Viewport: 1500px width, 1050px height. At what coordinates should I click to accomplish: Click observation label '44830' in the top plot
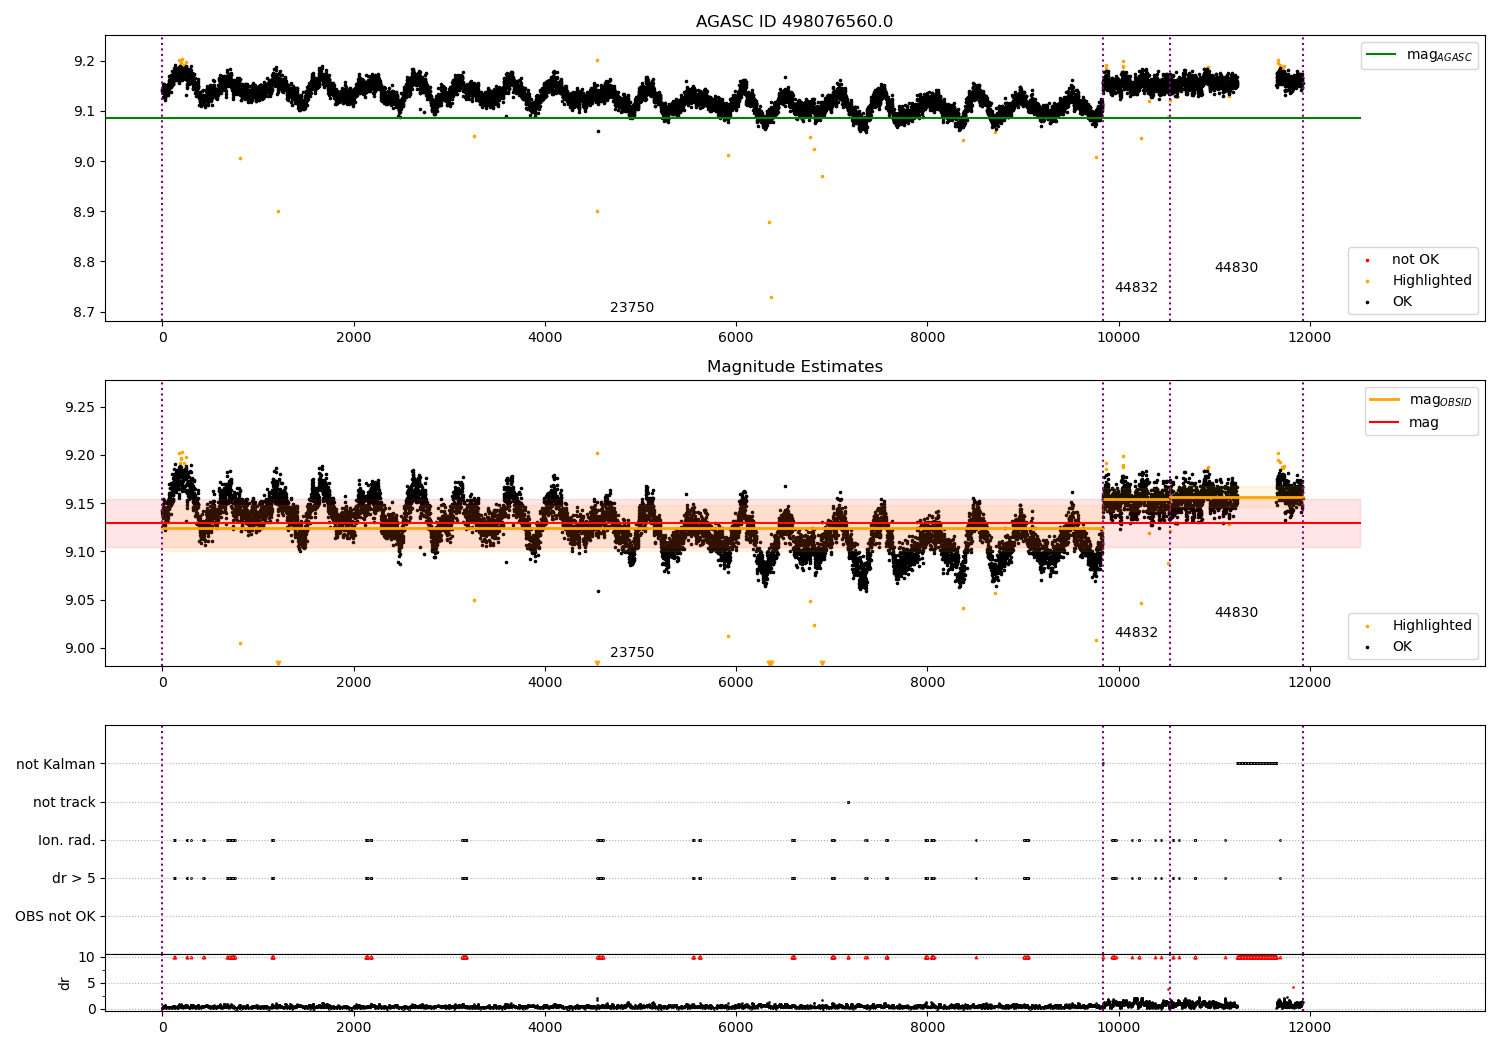pyautogui.click(x=1236, y=268)
